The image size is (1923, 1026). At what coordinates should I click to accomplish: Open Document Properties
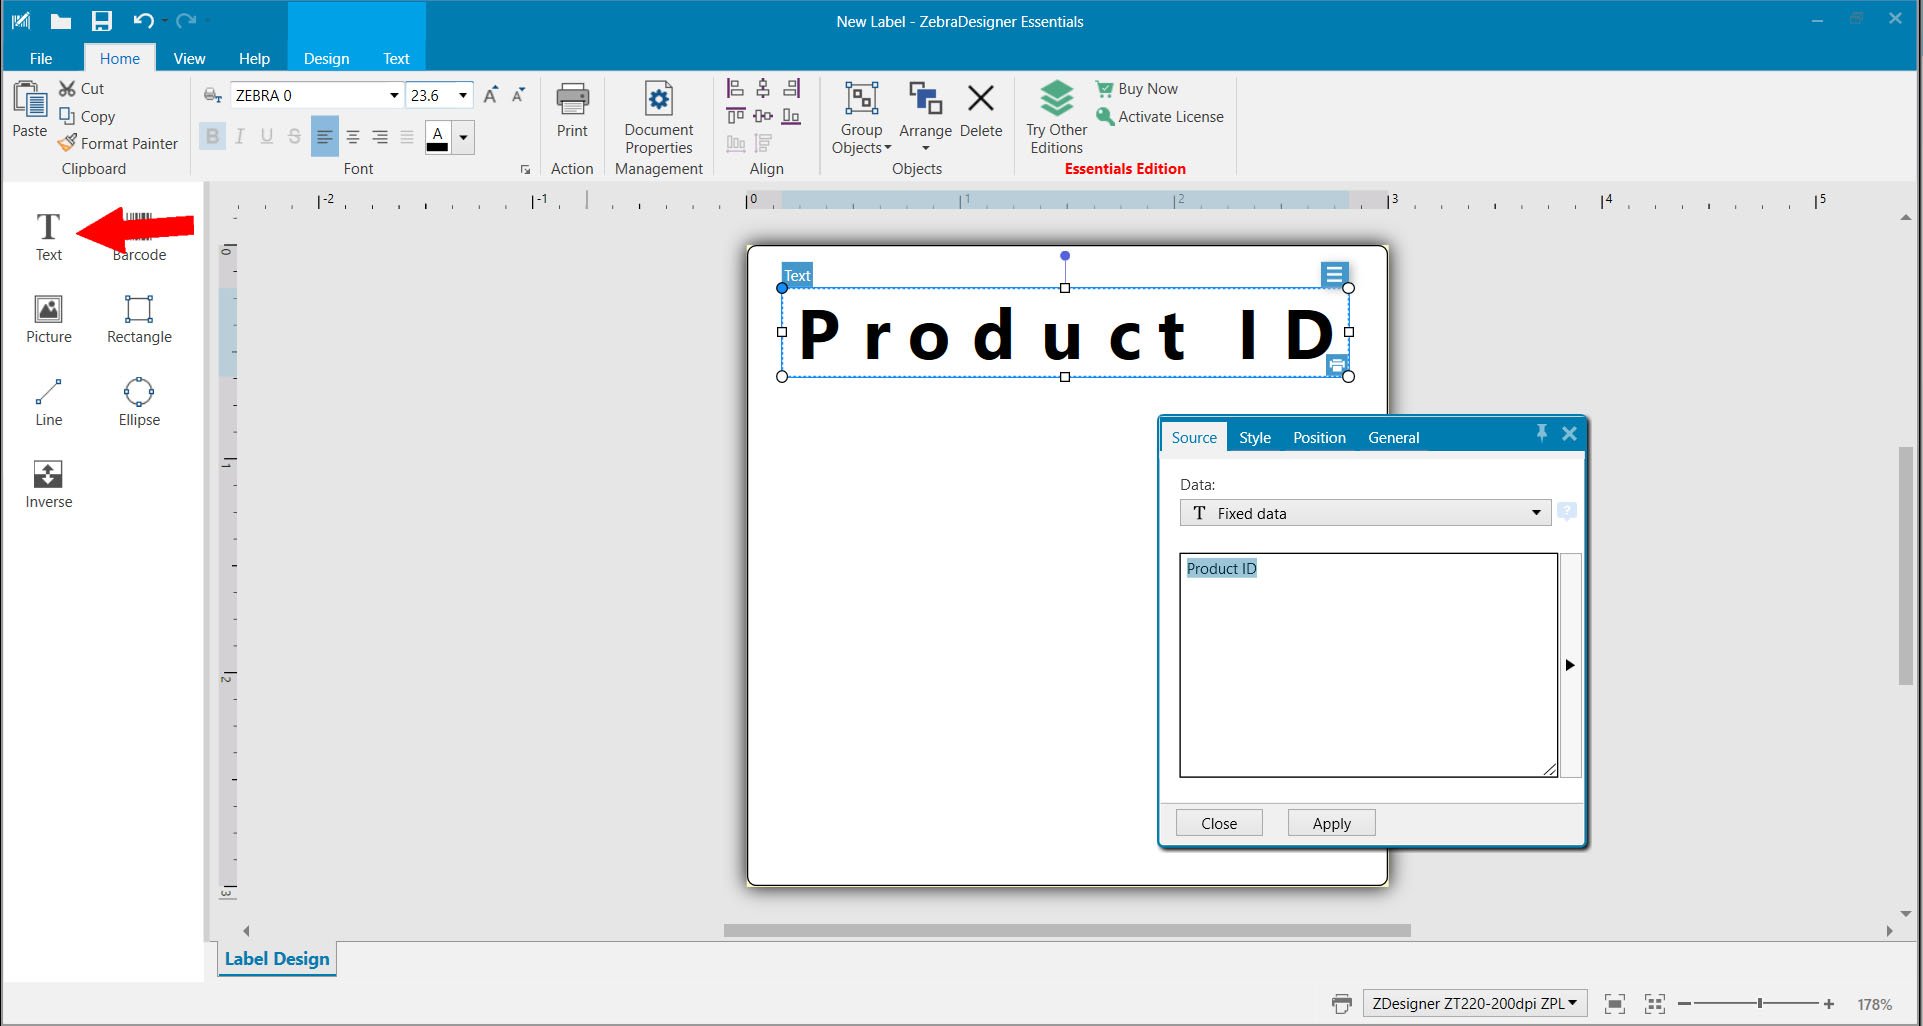(x=658, y=118)
